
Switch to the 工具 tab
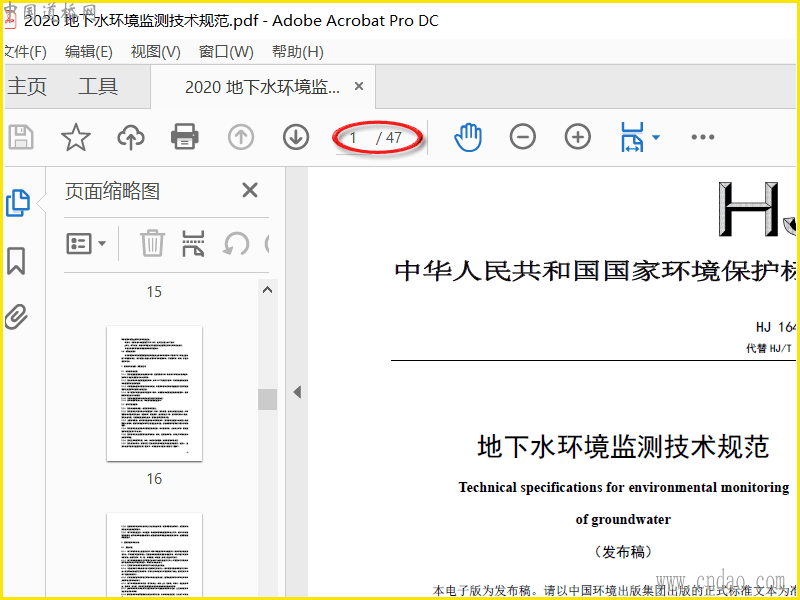click(98, 87)
